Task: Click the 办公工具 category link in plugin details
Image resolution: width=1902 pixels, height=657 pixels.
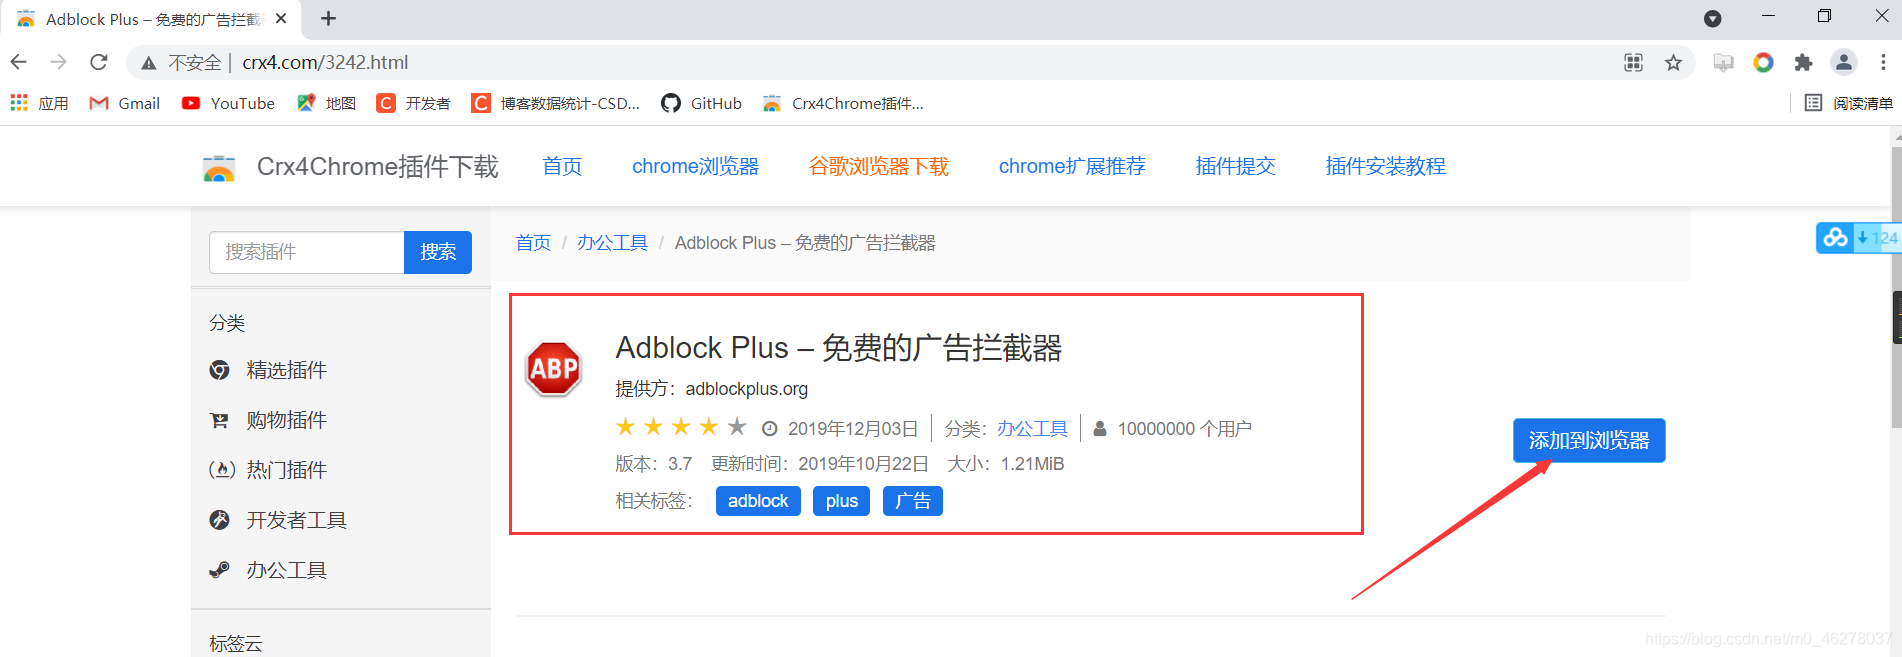Action: click(x=1032, y=429)
